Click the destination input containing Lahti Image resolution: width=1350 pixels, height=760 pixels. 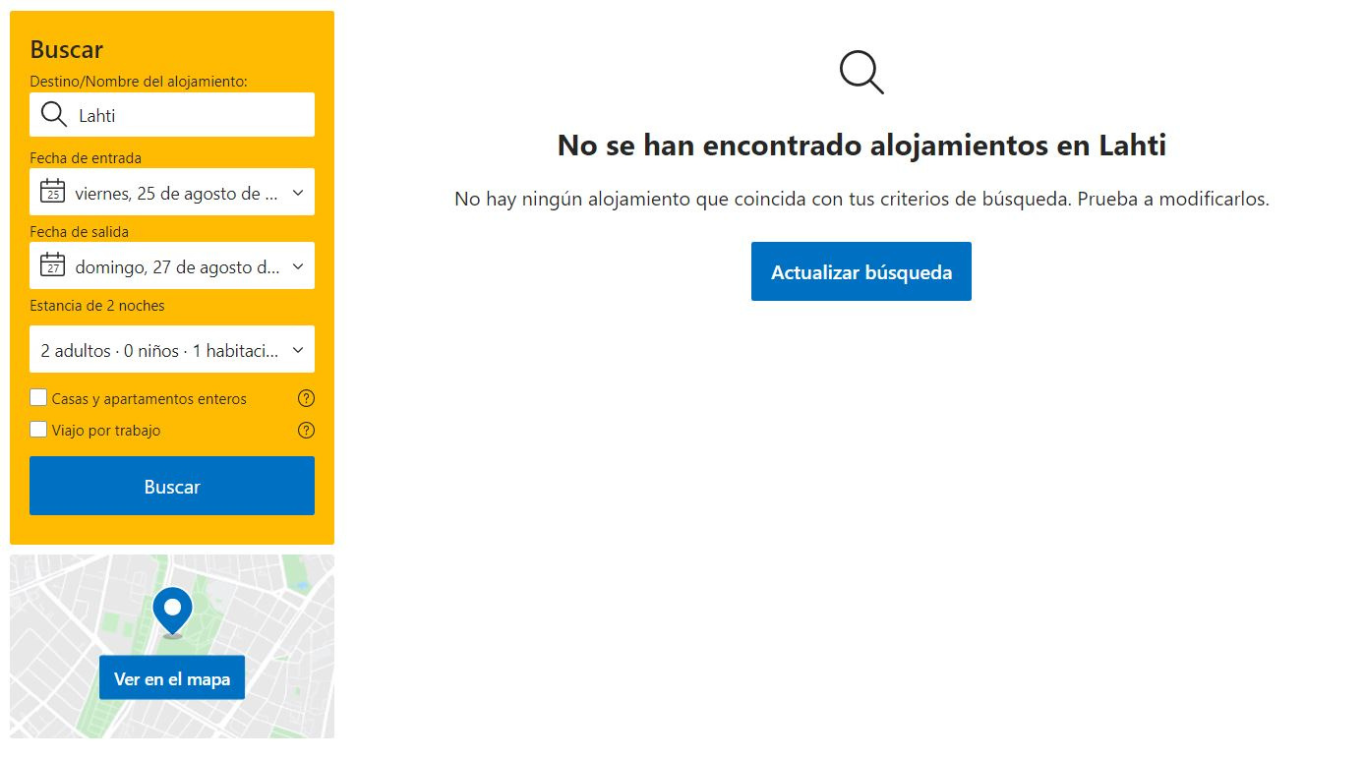coord(190,115)
